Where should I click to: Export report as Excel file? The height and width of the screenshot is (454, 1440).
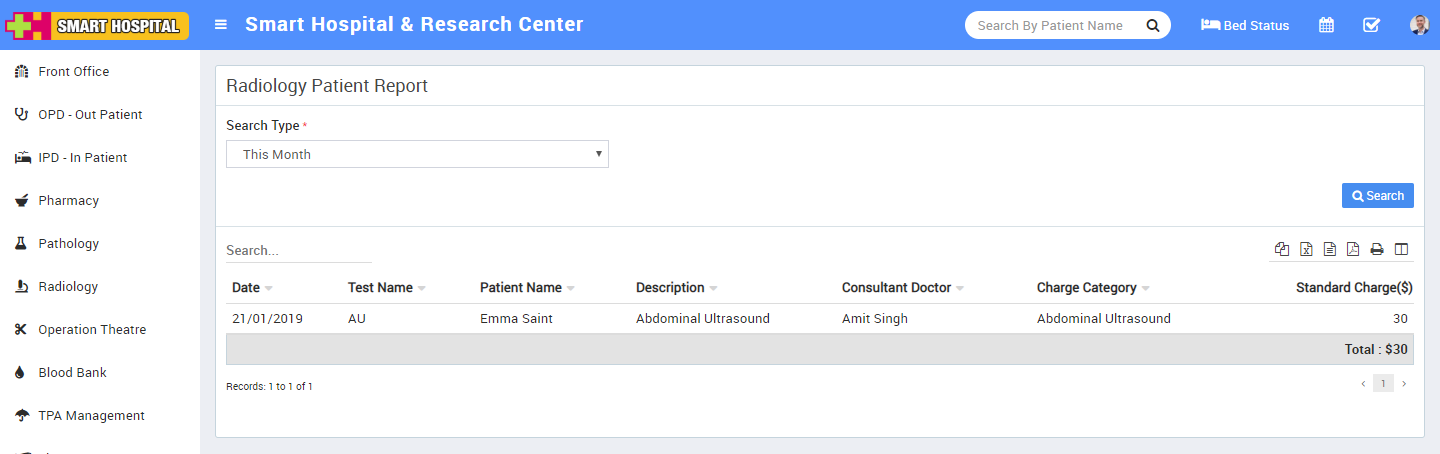click(x=1306, y=249)
